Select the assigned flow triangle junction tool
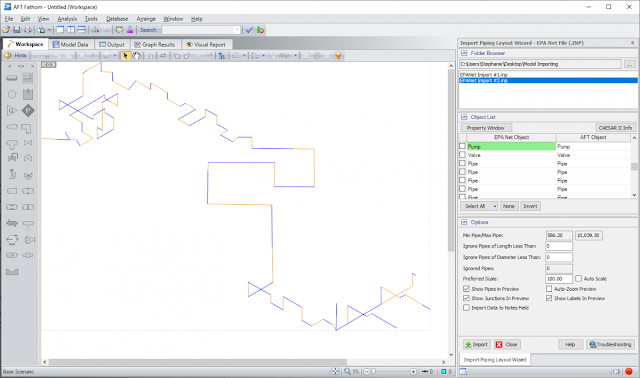640x378 pixels. click(x=12, y=111)
